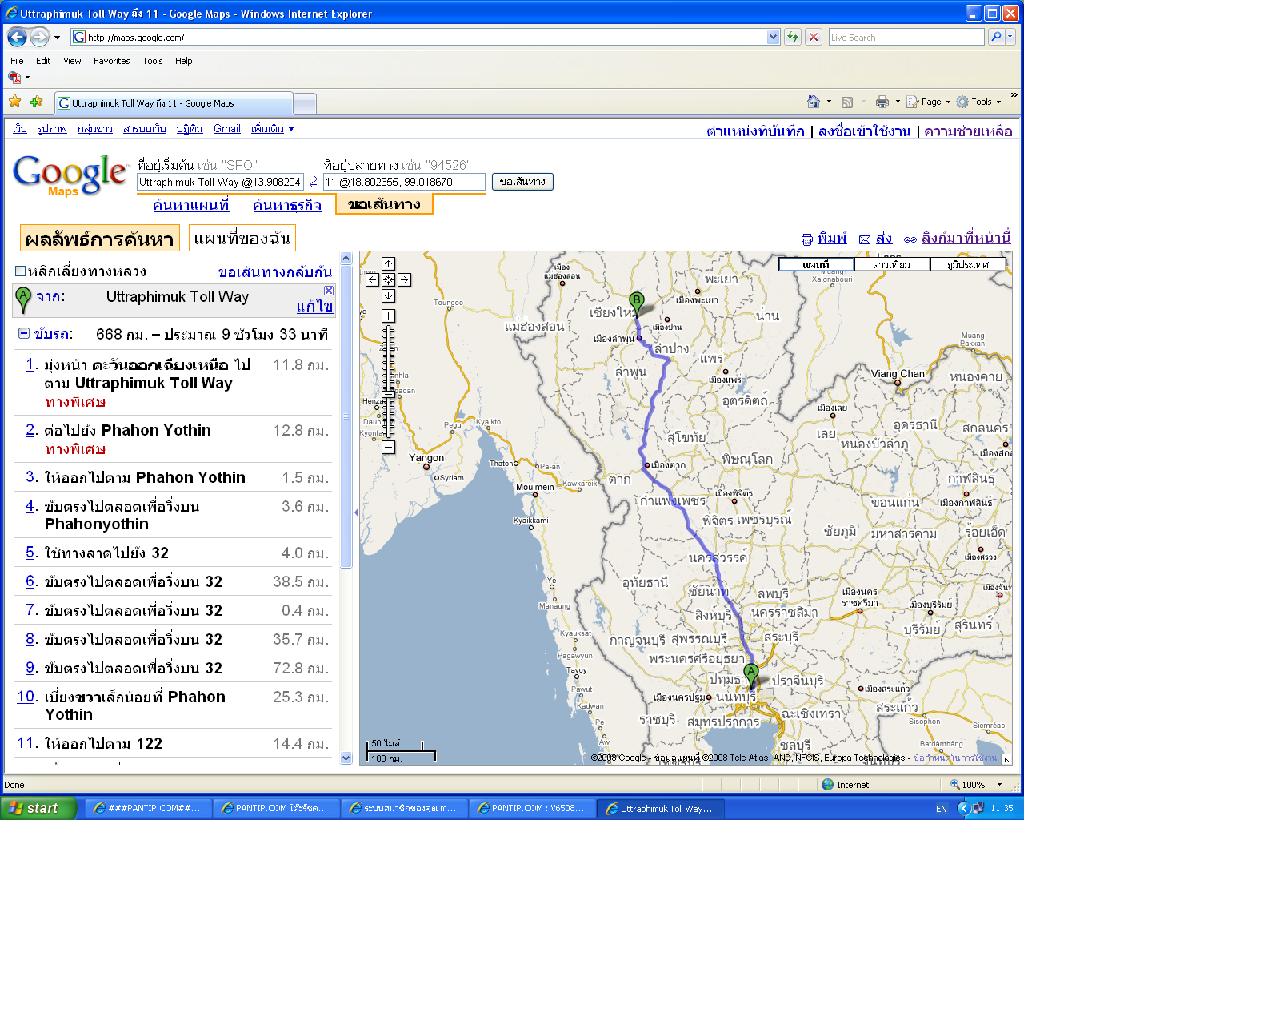The width and height of the screenshot is (1280, 1024).
Task: Collapse the left panel with arrow handle
Action: [x=356, y=512]
